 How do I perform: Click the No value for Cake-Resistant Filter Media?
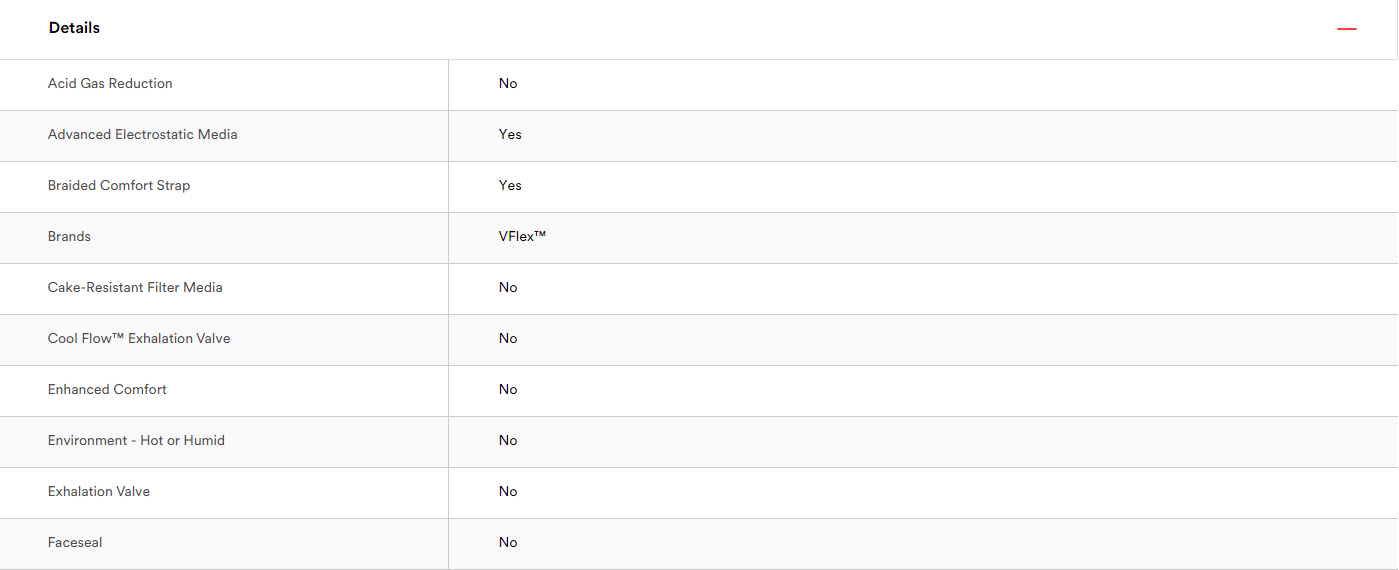[508, 288]
